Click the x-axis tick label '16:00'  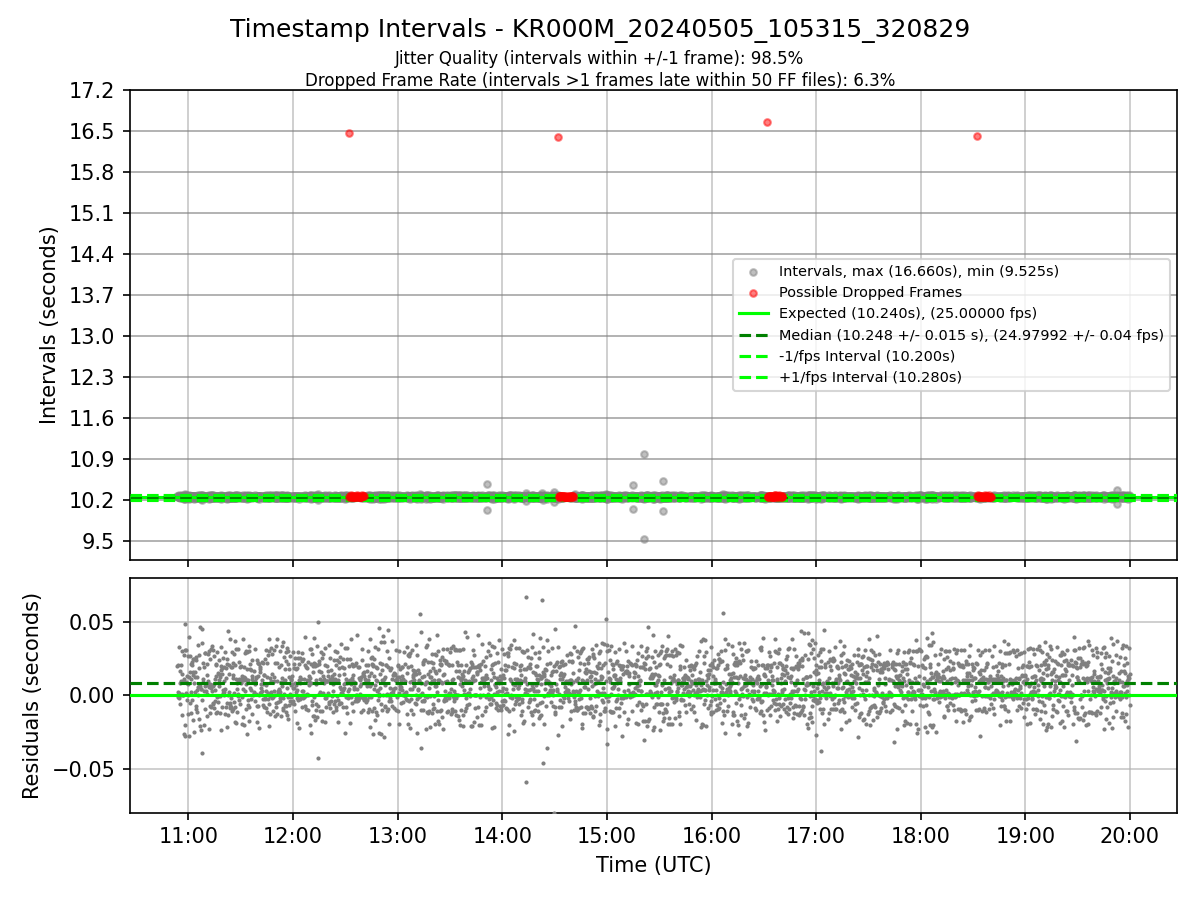click(x=711, y=835)
